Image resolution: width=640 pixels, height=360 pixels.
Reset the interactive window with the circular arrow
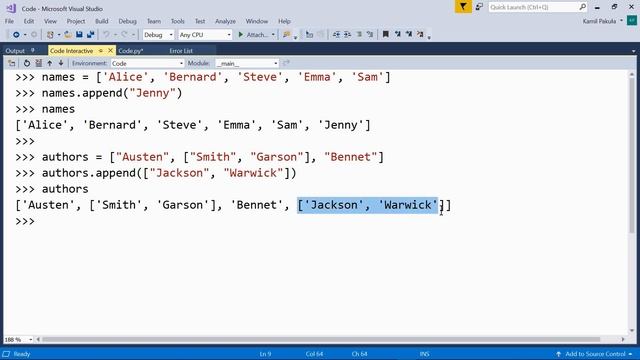(27, 63)
